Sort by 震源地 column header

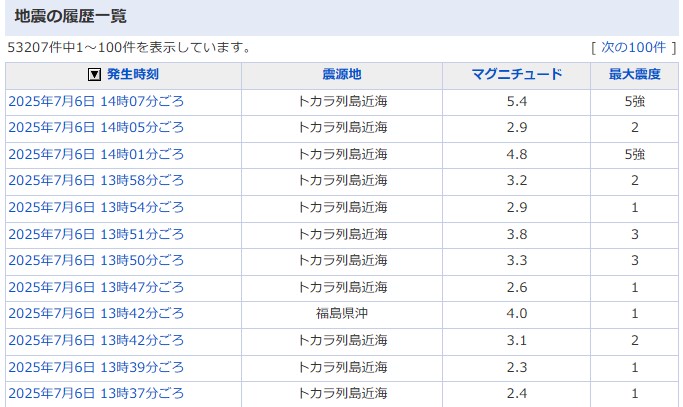pos(342,75)
